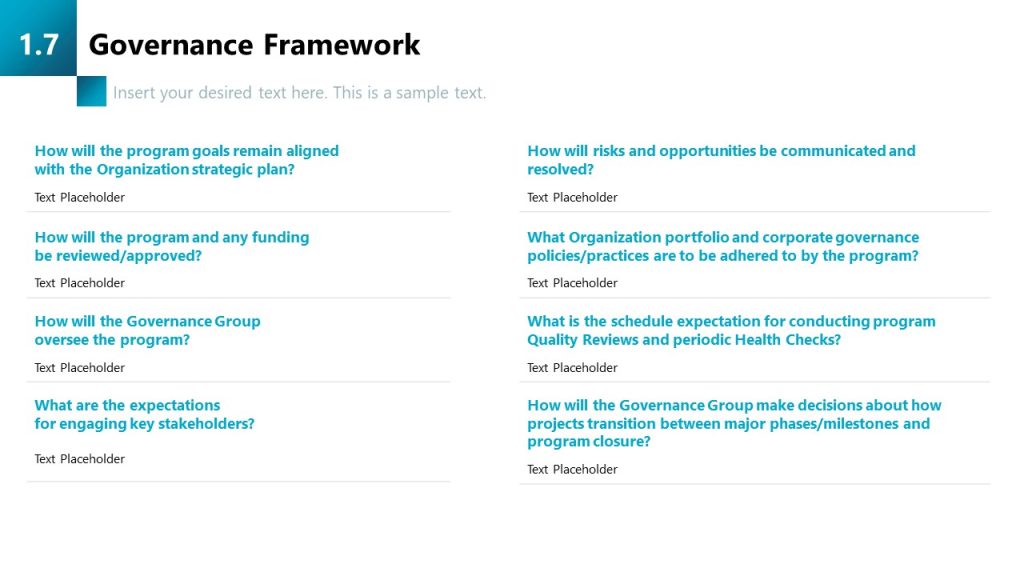Click the small blue square beside the subtitle

pos(91,91)
